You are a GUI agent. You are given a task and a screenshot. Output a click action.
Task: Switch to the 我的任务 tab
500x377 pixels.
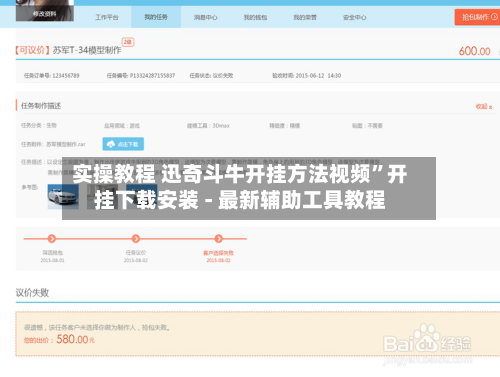[156, 17]
